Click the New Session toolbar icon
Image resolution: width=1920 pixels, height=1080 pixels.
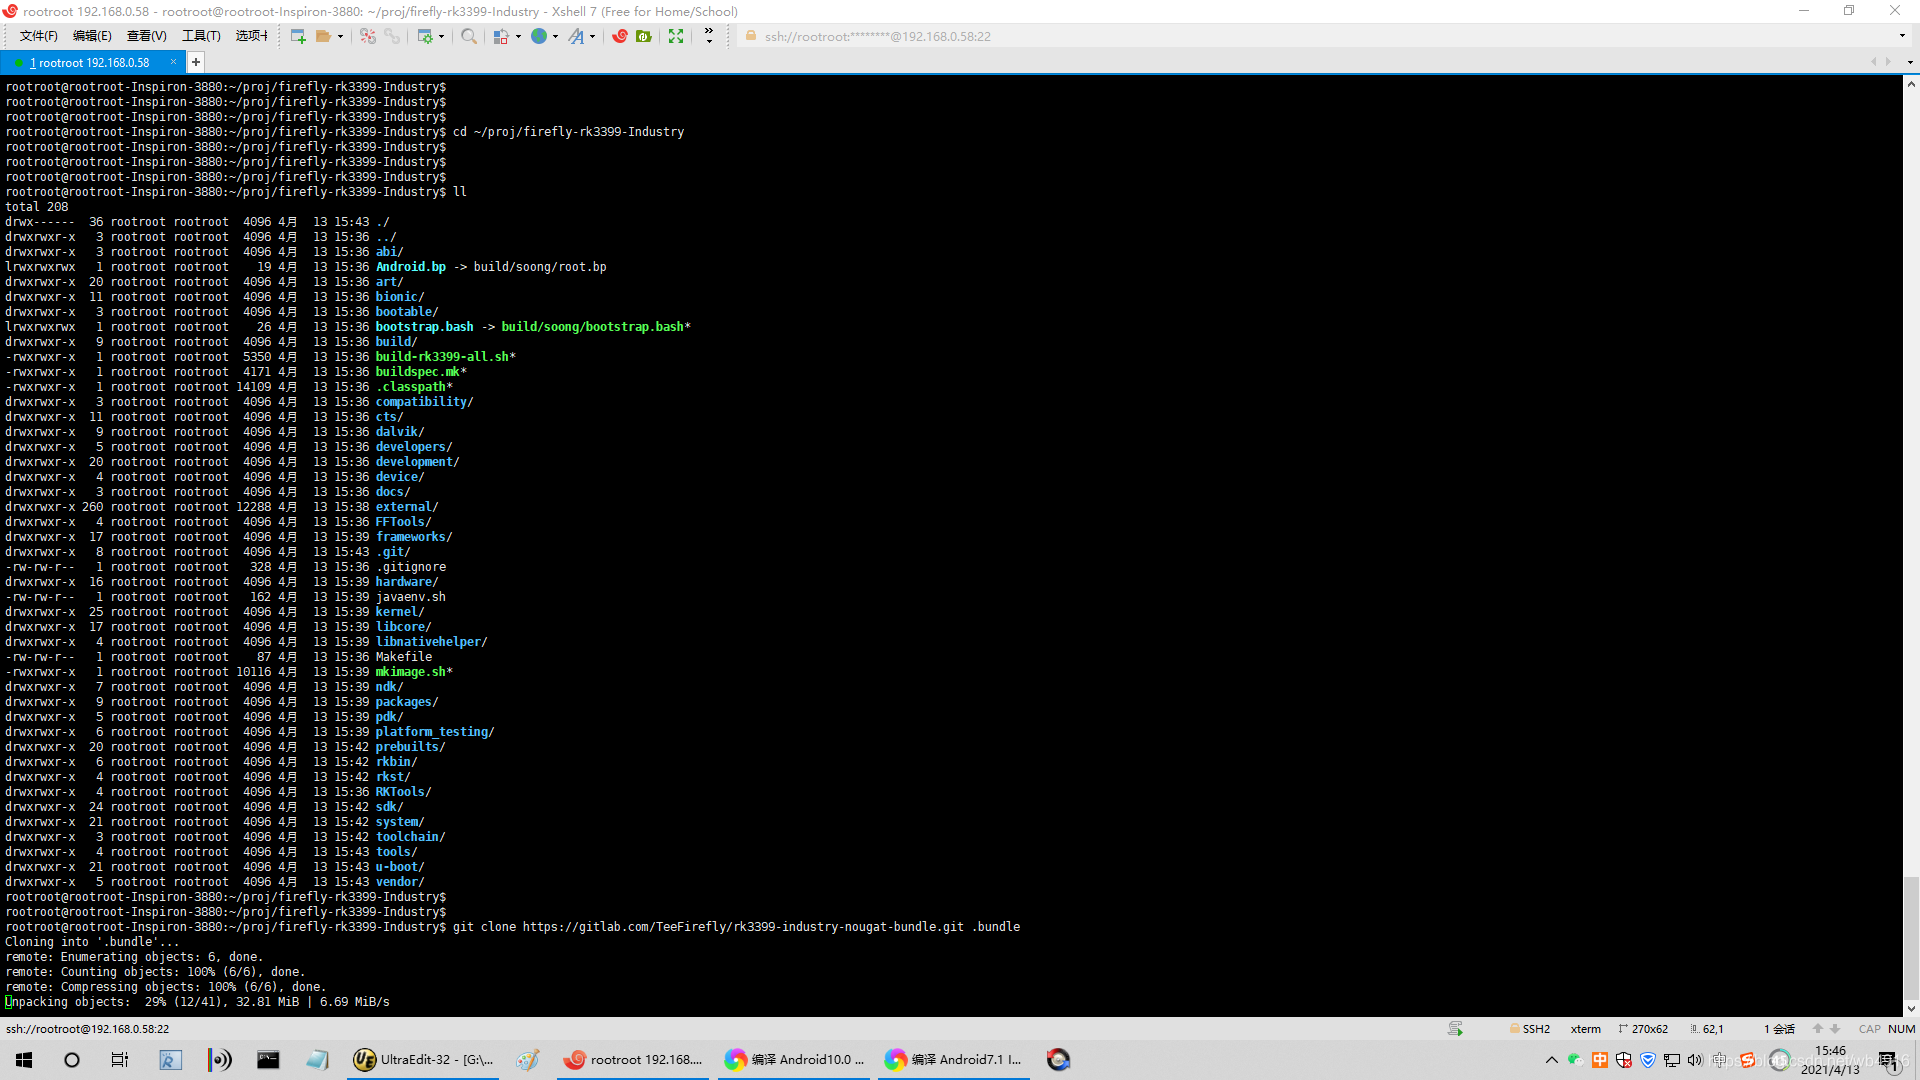tap(298, 36)
